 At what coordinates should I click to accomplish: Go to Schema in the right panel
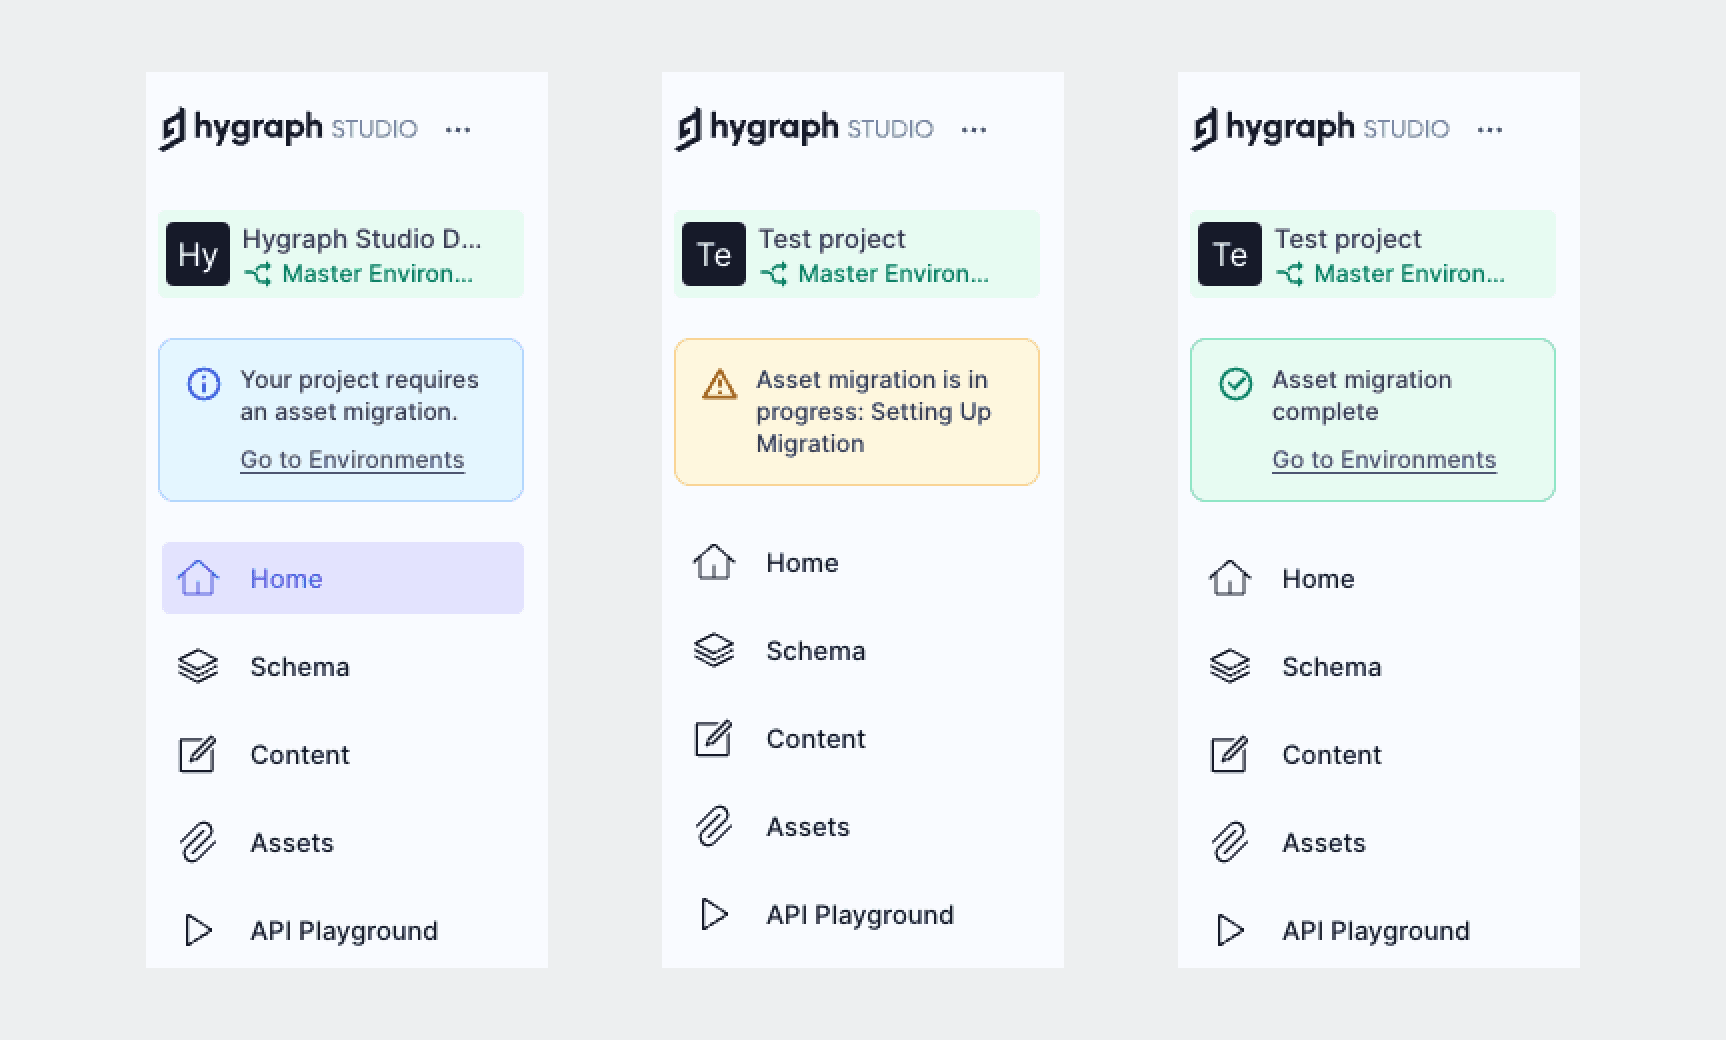coord(1331,667)
